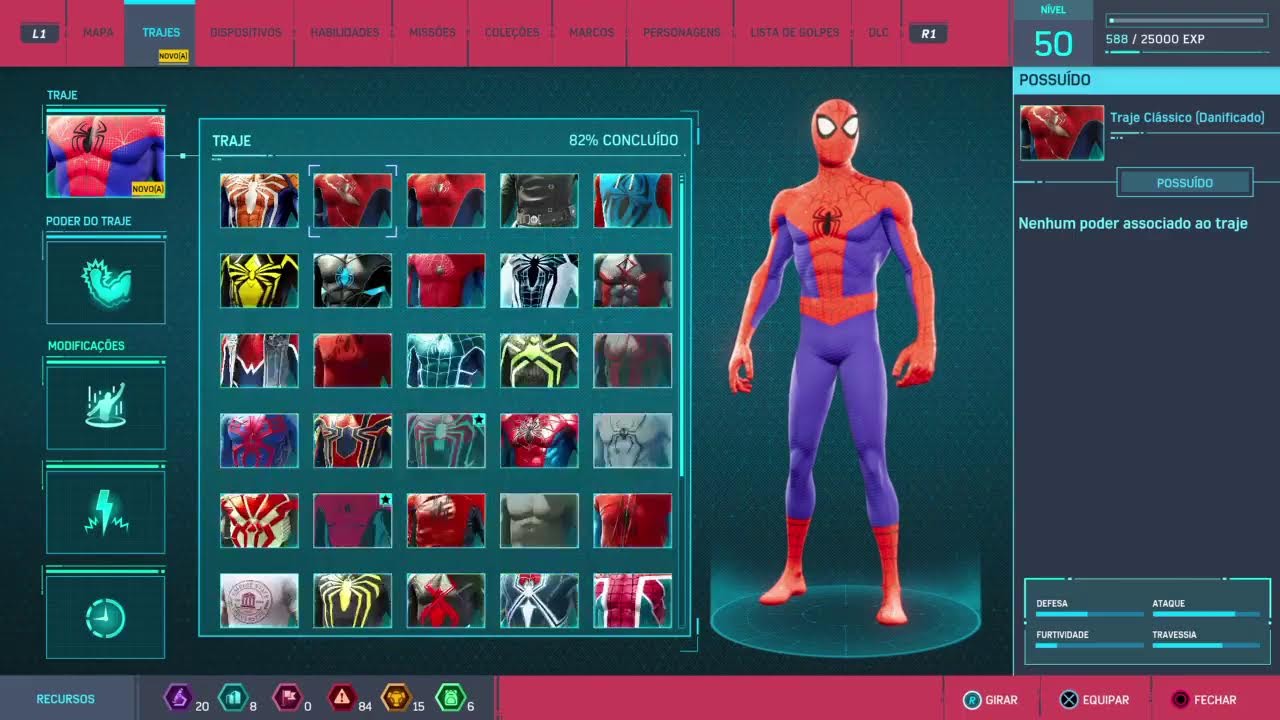Select the black leather Noir suit thumbnail

(539, 200)
